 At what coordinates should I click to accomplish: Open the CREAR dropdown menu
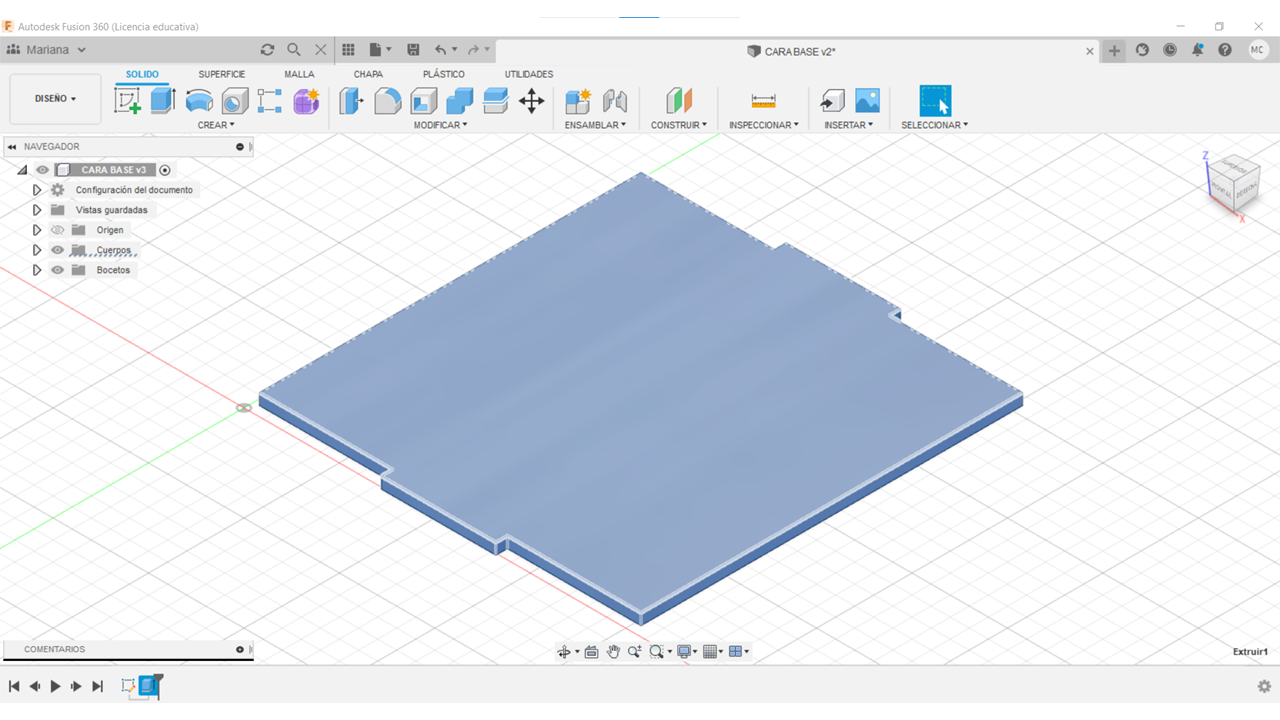[216, 125]
